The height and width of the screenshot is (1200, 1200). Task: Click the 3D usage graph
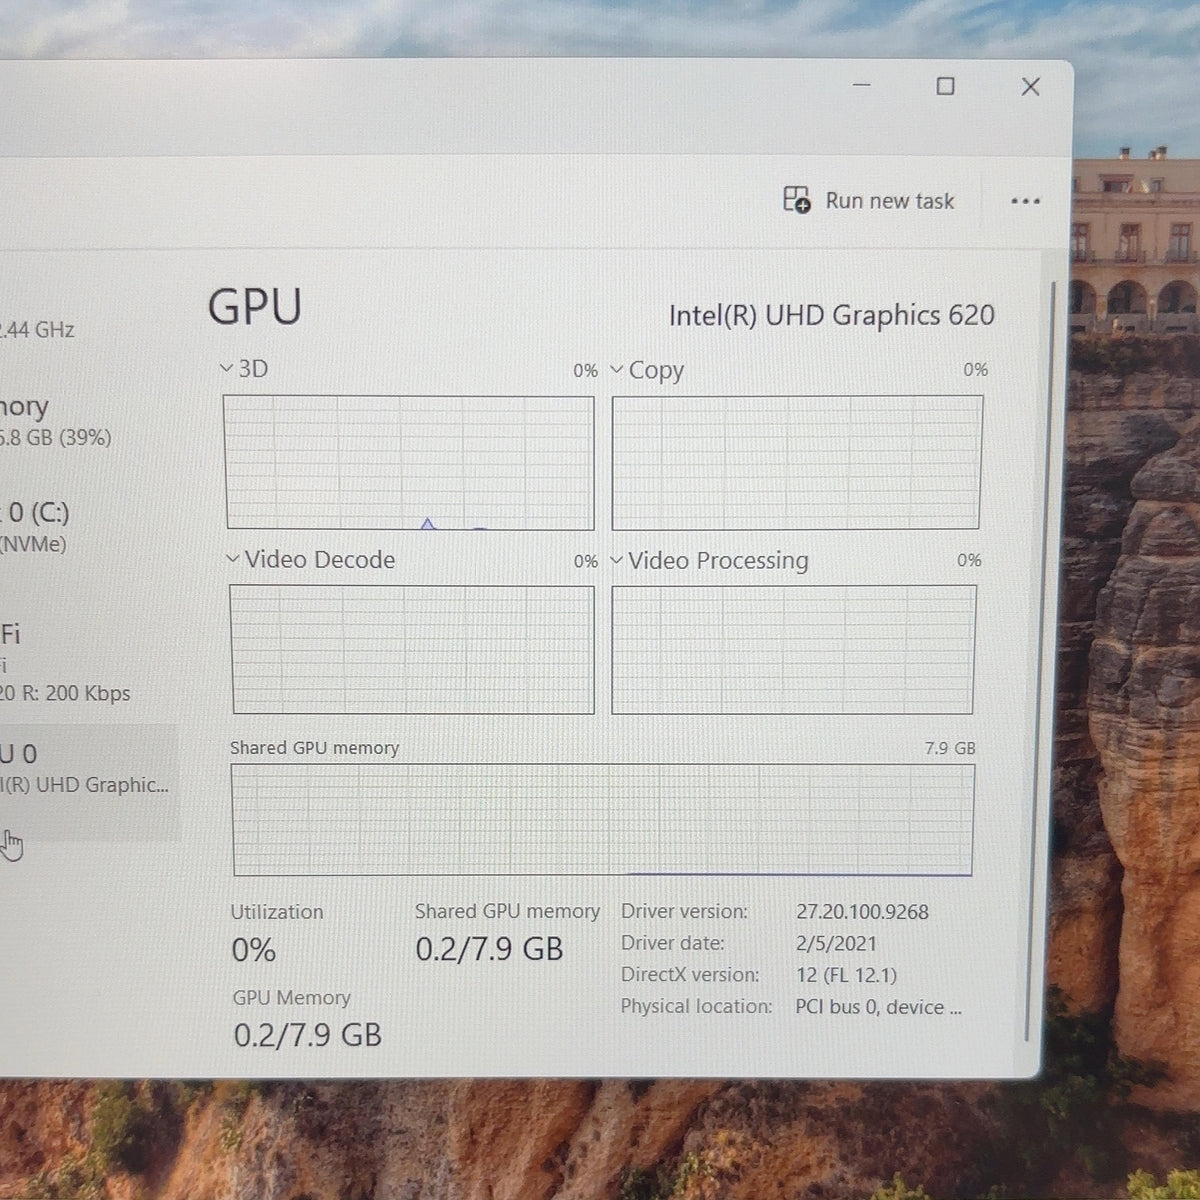(410, 462)
